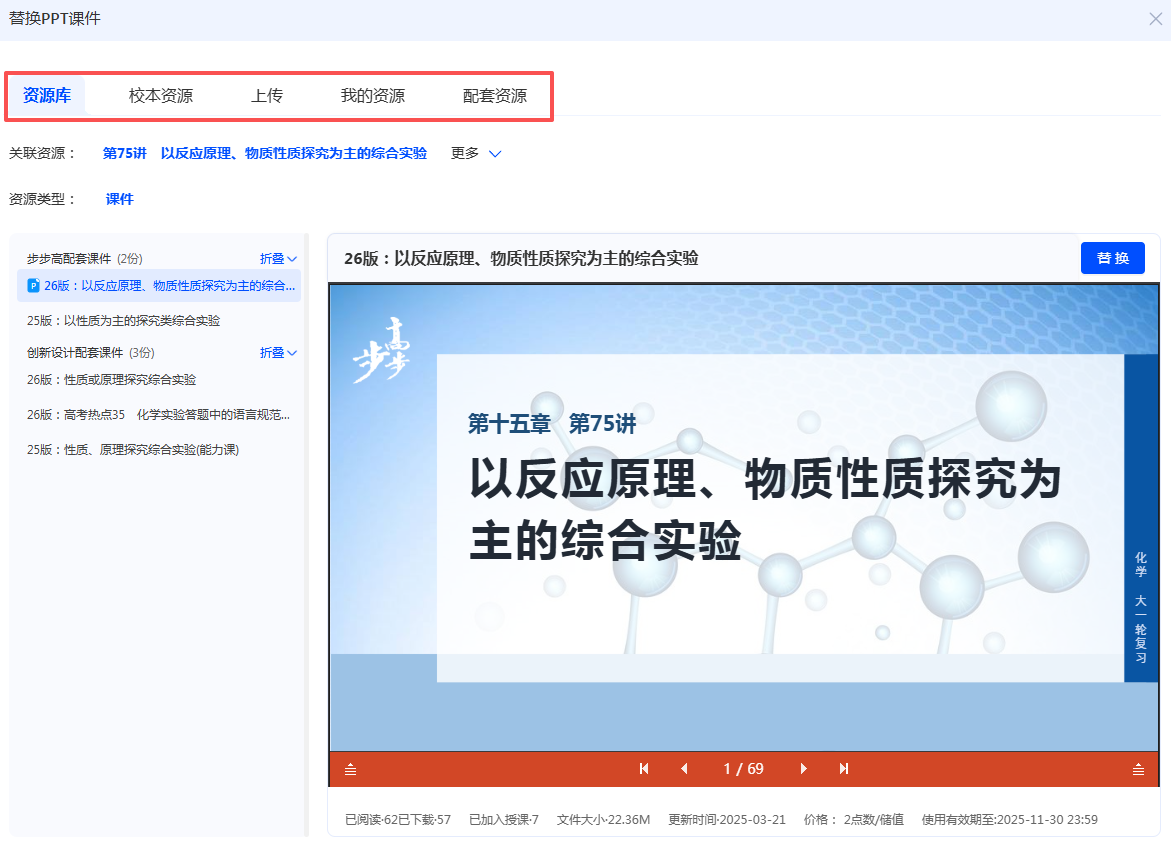Select 26版：高考热点35 化学实验答题 item
The height and width of the screenshot is (841, 1171).
click(x=158, y=415)
